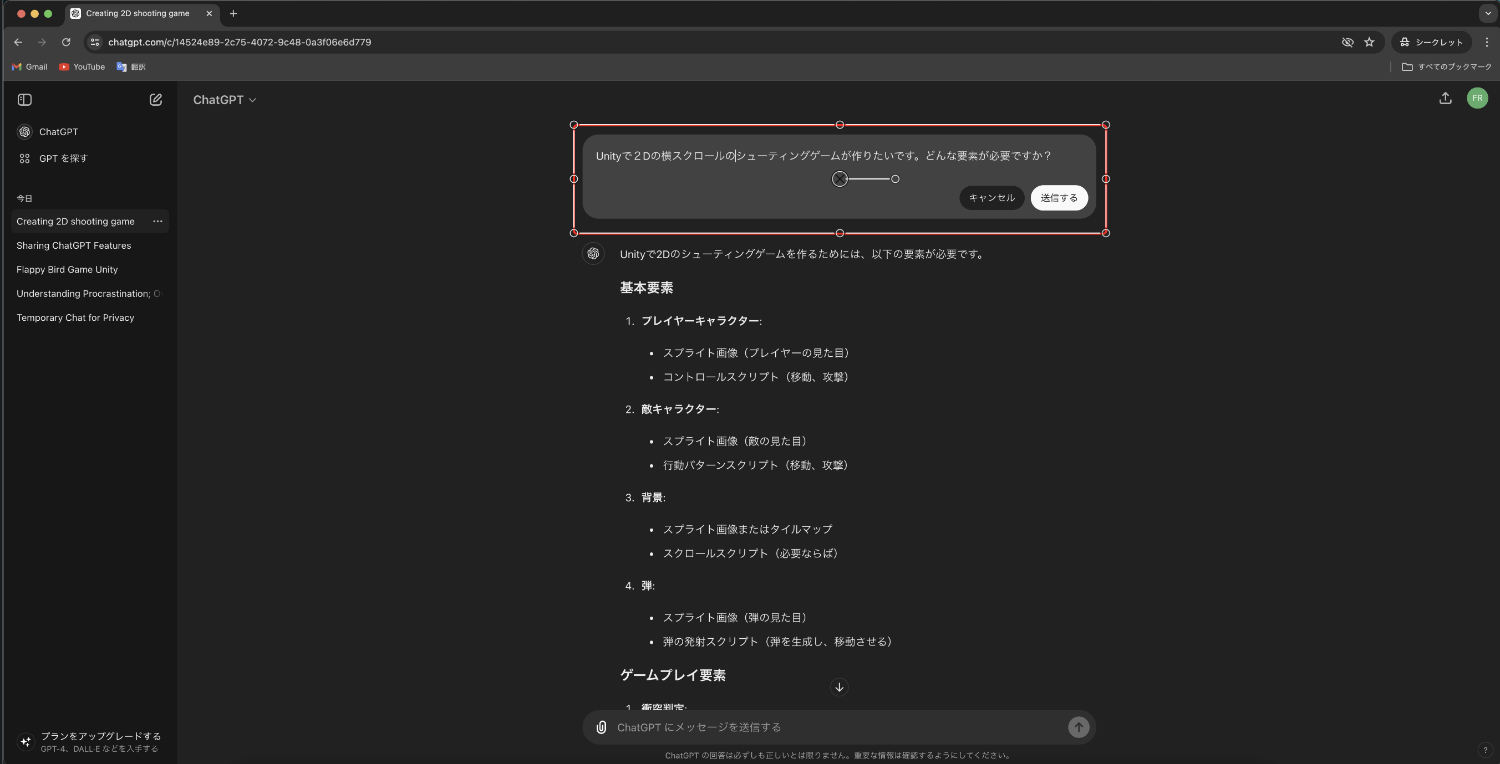Click the ChatGPT assistant avatar beside response
The width and height of the screenshot is (1500, 764).
(x=593, y=254)
